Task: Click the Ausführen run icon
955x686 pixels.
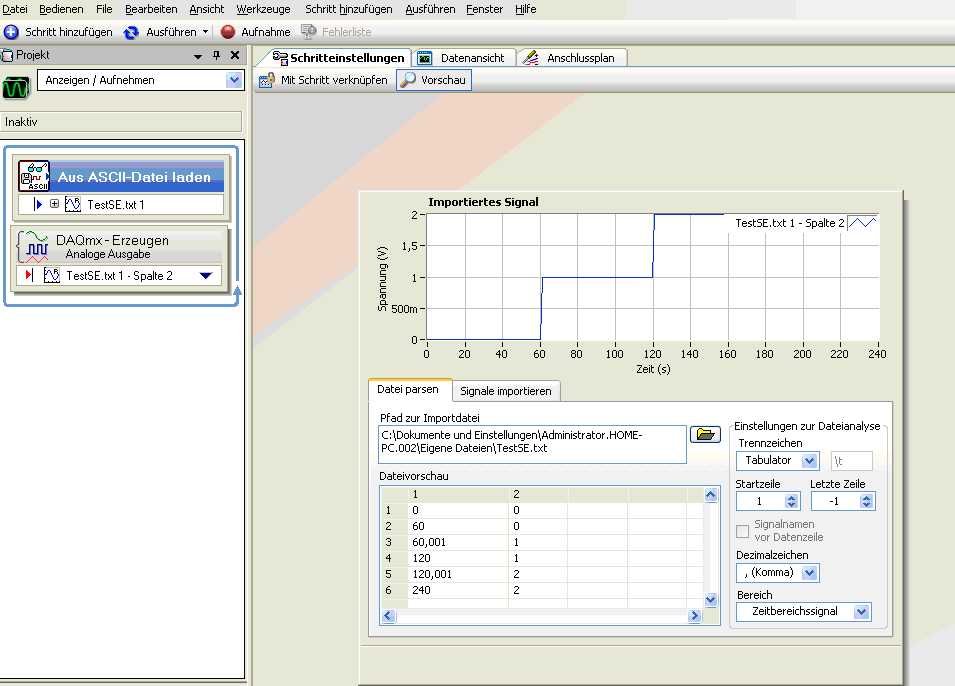Action: (x=131, y=32)
